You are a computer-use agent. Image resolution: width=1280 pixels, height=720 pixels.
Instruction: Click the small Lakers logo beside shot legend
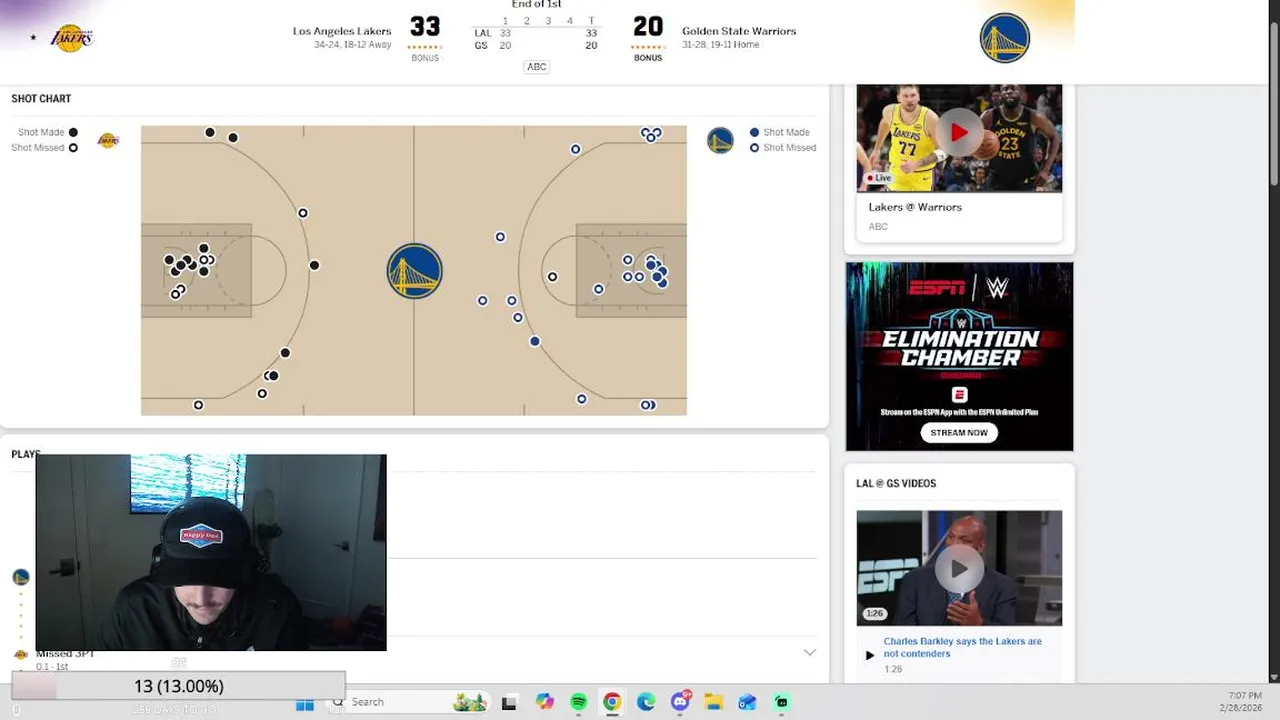[x=108, y=140]
